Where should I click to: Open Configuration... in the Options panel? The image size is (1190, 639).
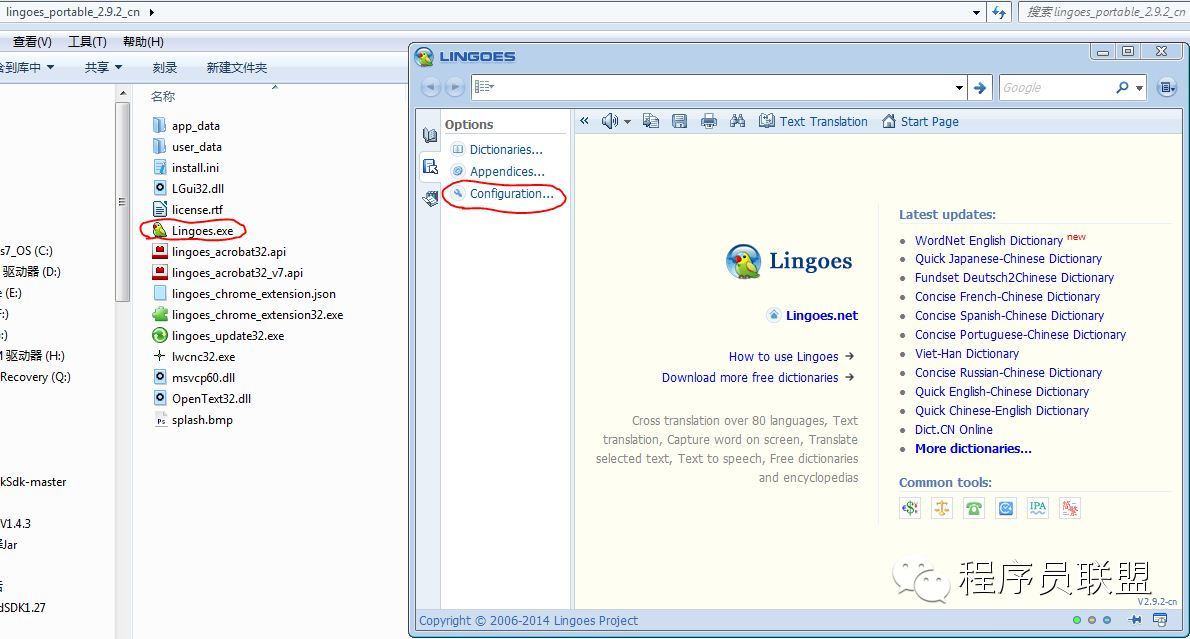pos(512,194)
